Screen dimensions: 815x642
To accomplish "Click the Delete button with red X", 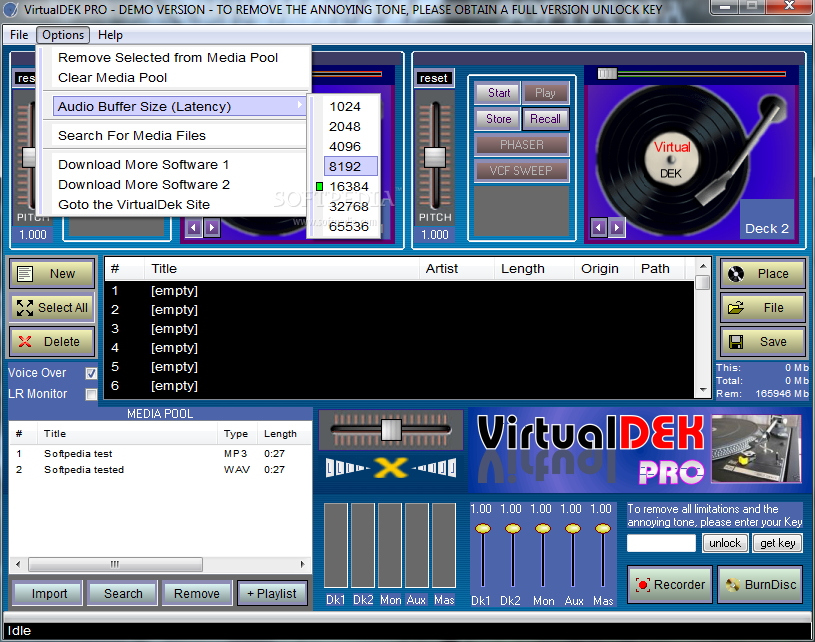I will [52, 342].
